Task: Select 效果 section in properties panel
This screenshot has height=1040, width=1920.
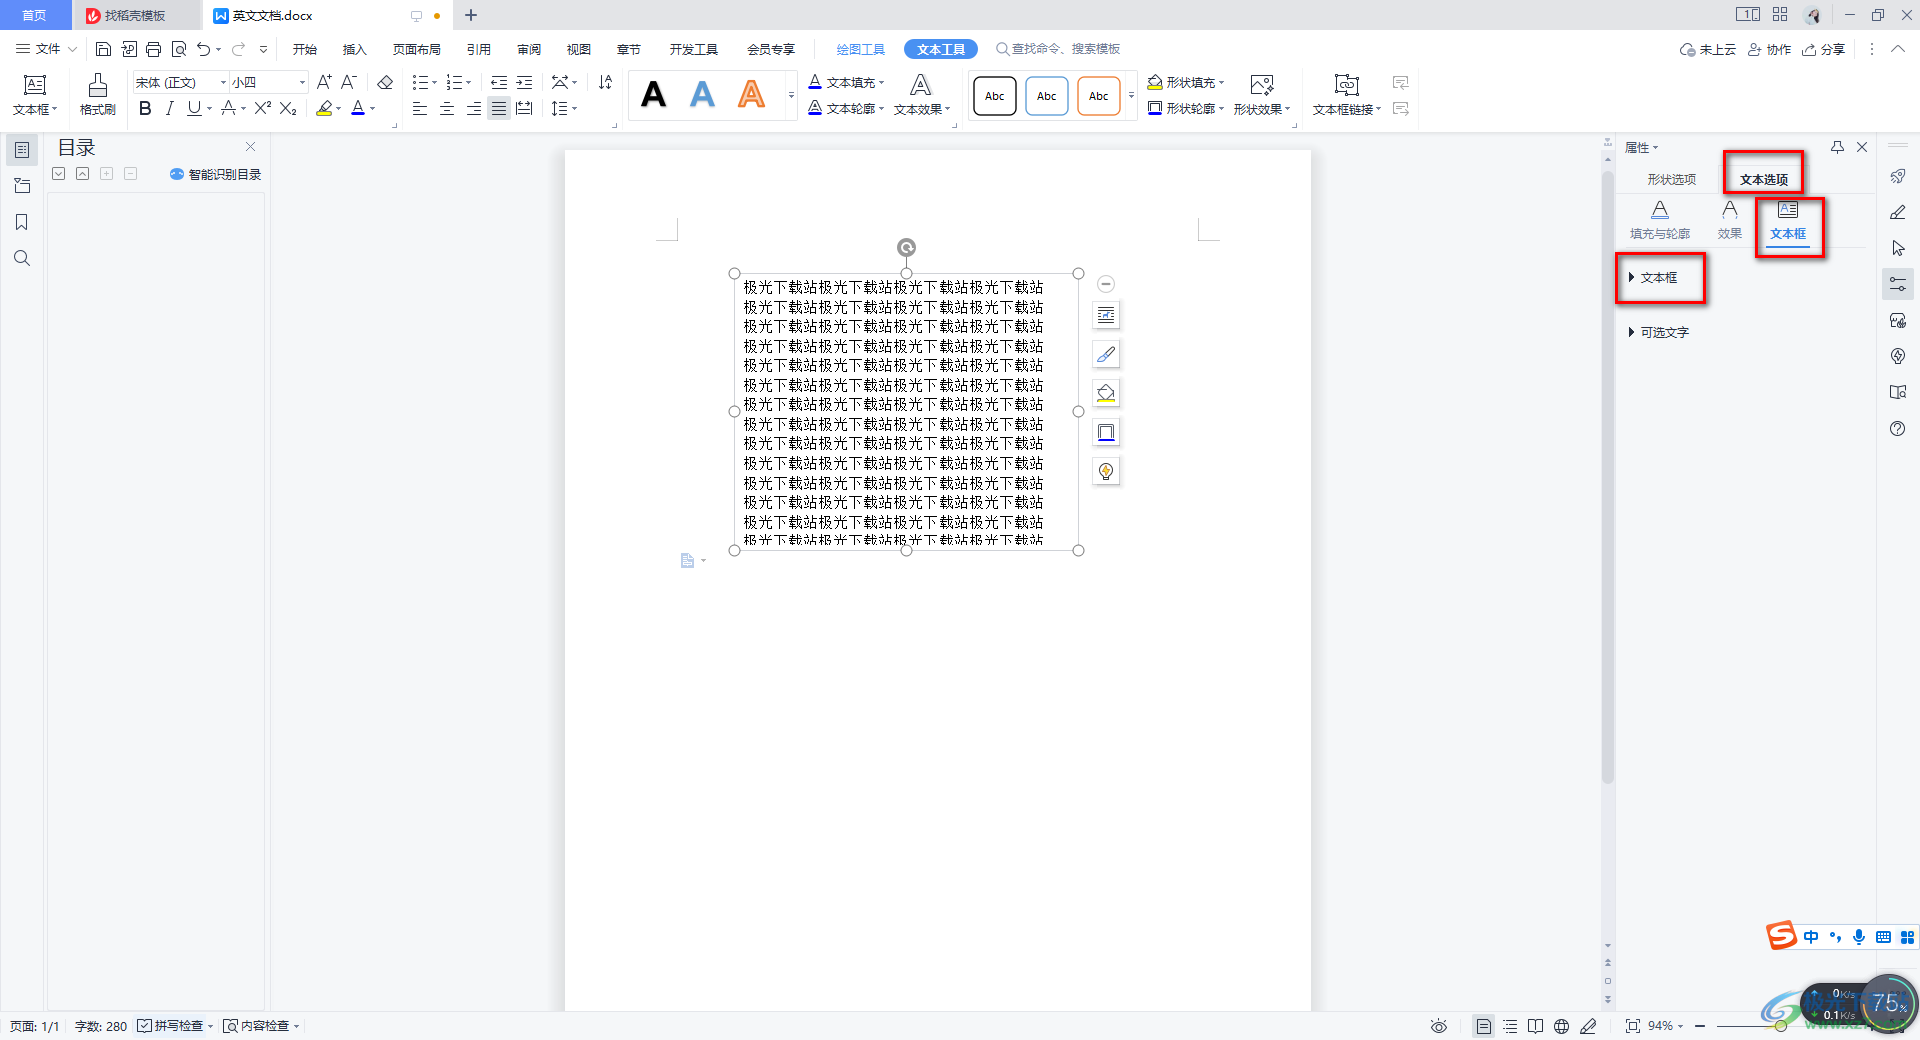Action: click(1730, 220)
